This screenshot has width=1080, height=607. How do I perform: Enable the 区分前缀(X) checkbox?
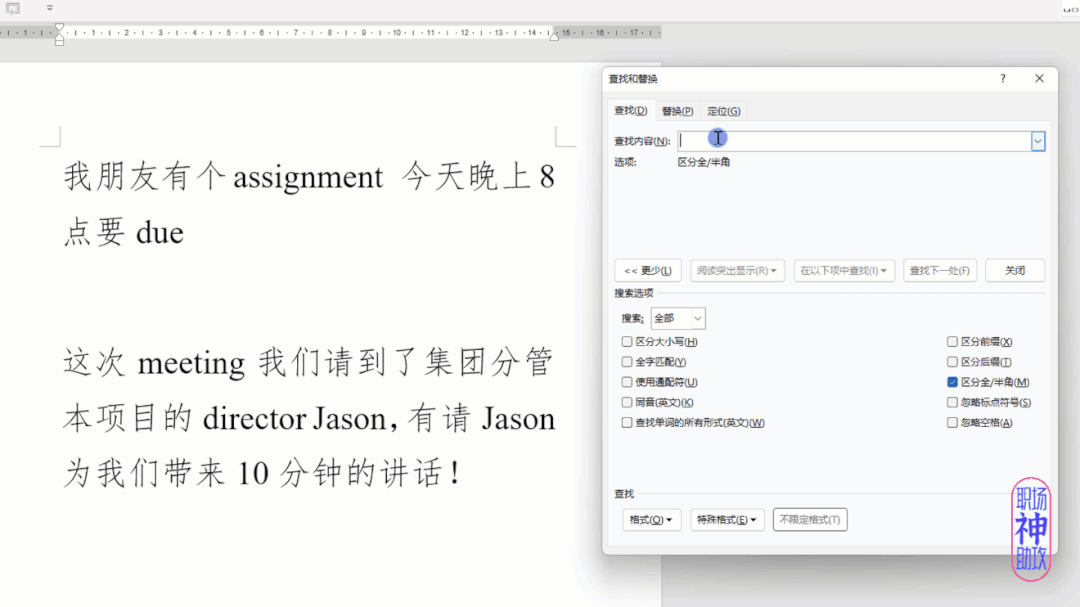[952, 342]
